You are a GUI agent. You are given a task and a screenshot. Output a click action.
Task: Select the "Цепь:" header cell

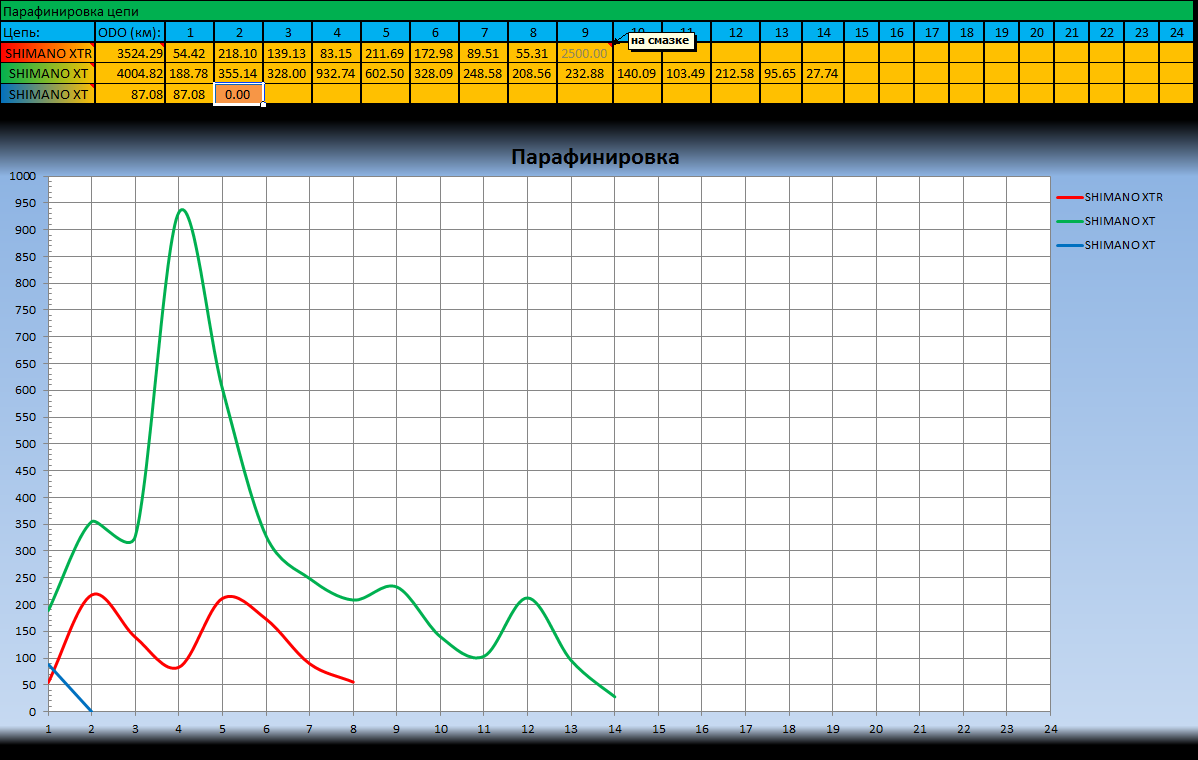click(x=47, y=32)
